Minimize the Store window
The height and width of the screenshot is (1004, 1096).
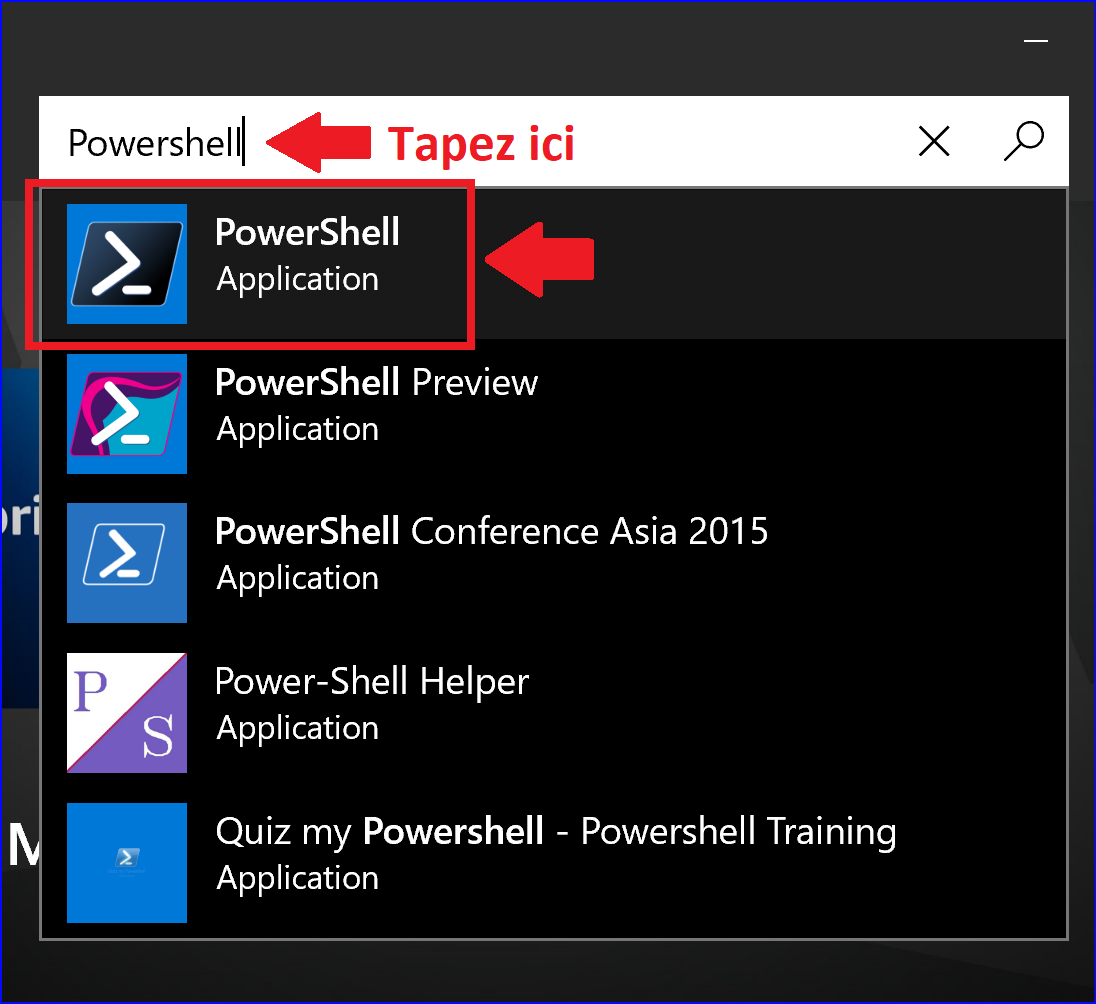1035,41
